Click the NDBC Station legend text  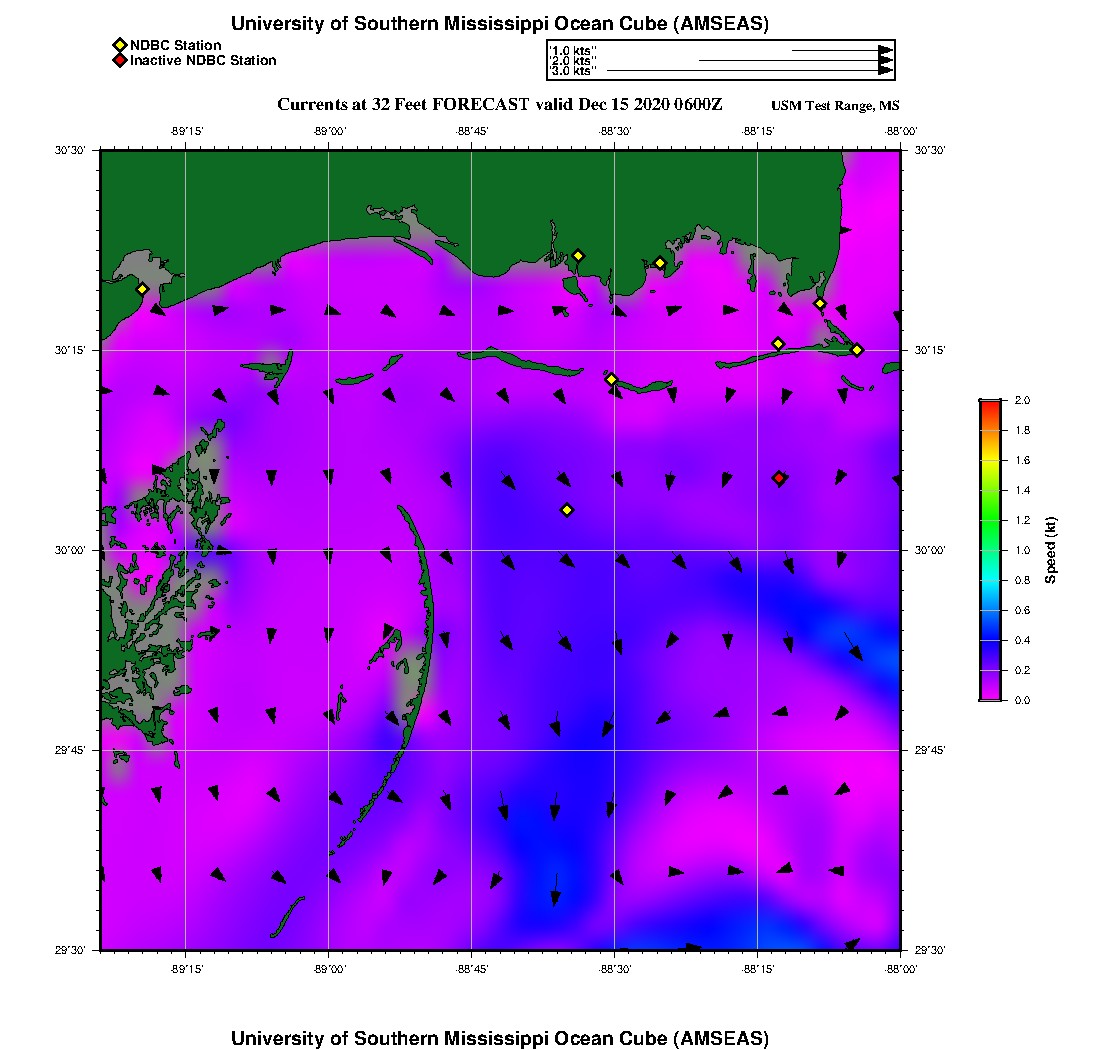[x=175, y=45]
